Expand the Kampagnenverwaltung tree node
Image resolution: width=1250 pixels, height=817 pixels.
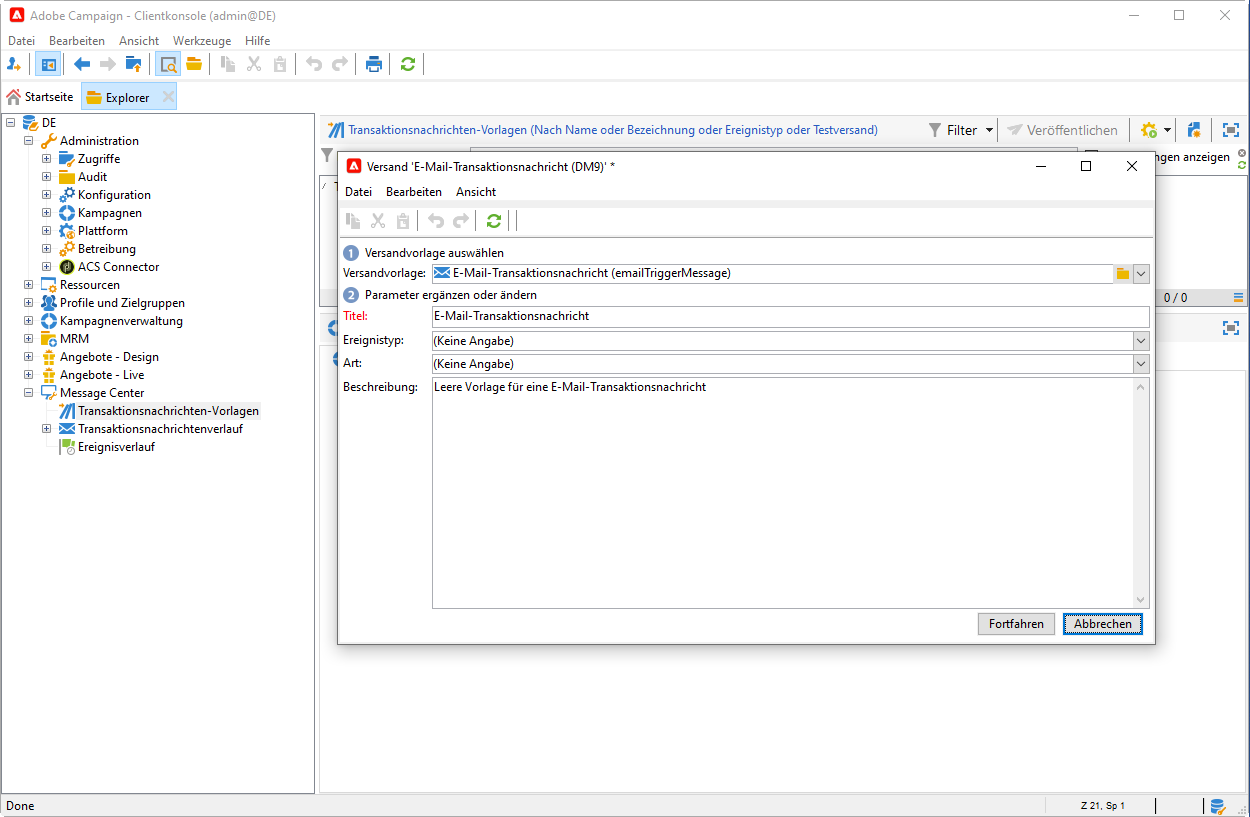pos(29,321)
